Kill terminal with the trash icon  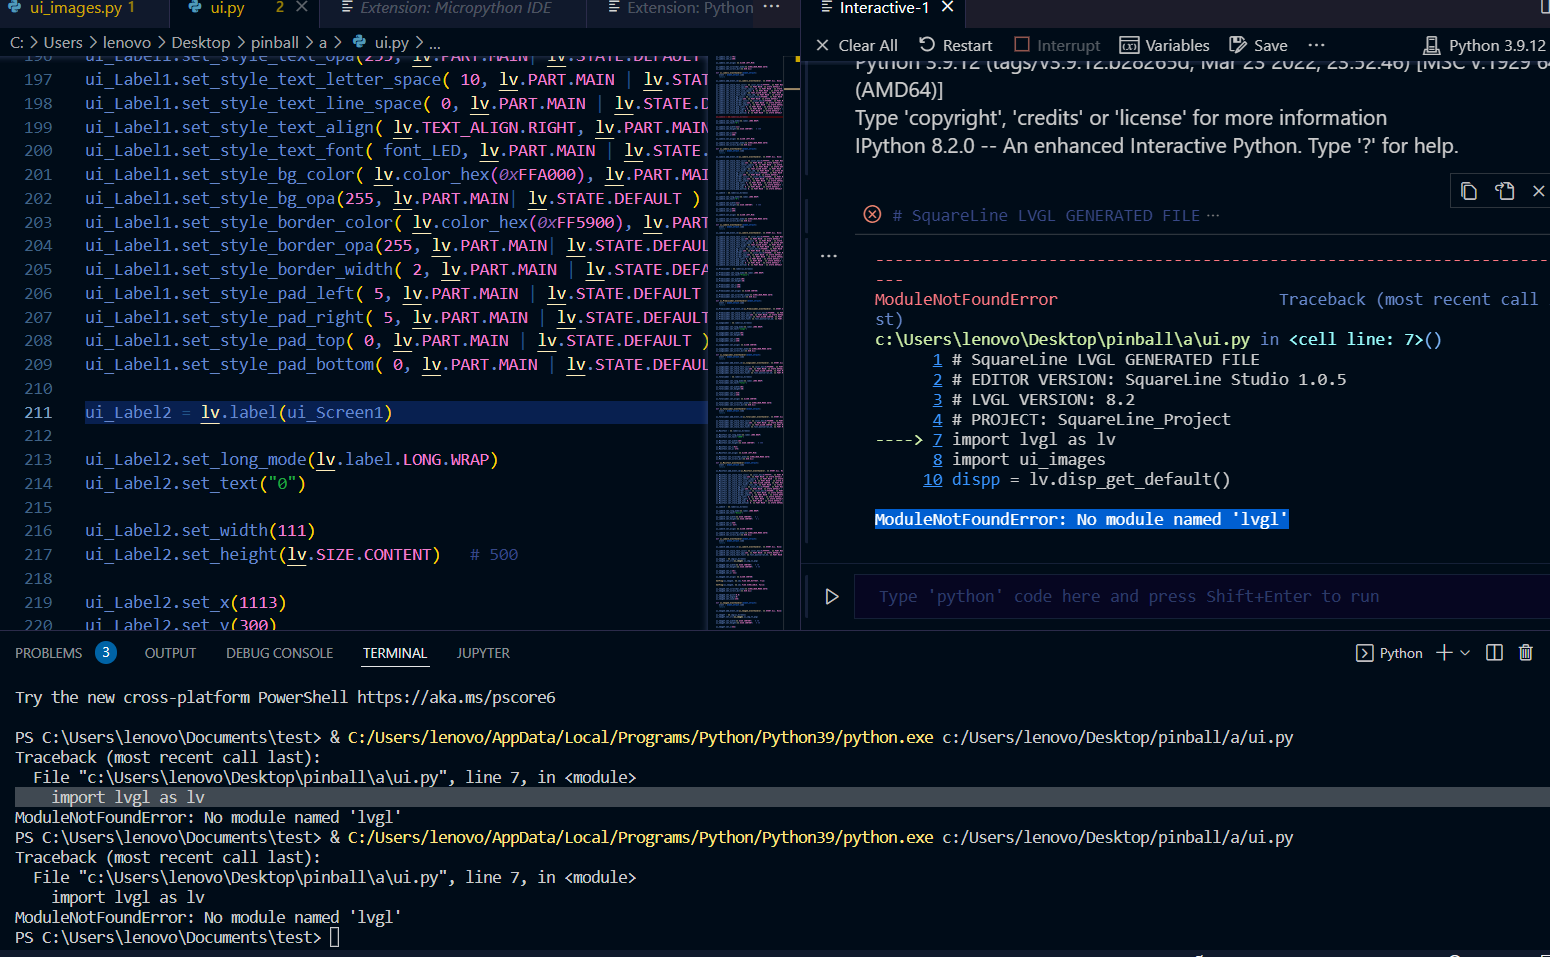(x=1525, y=653)
